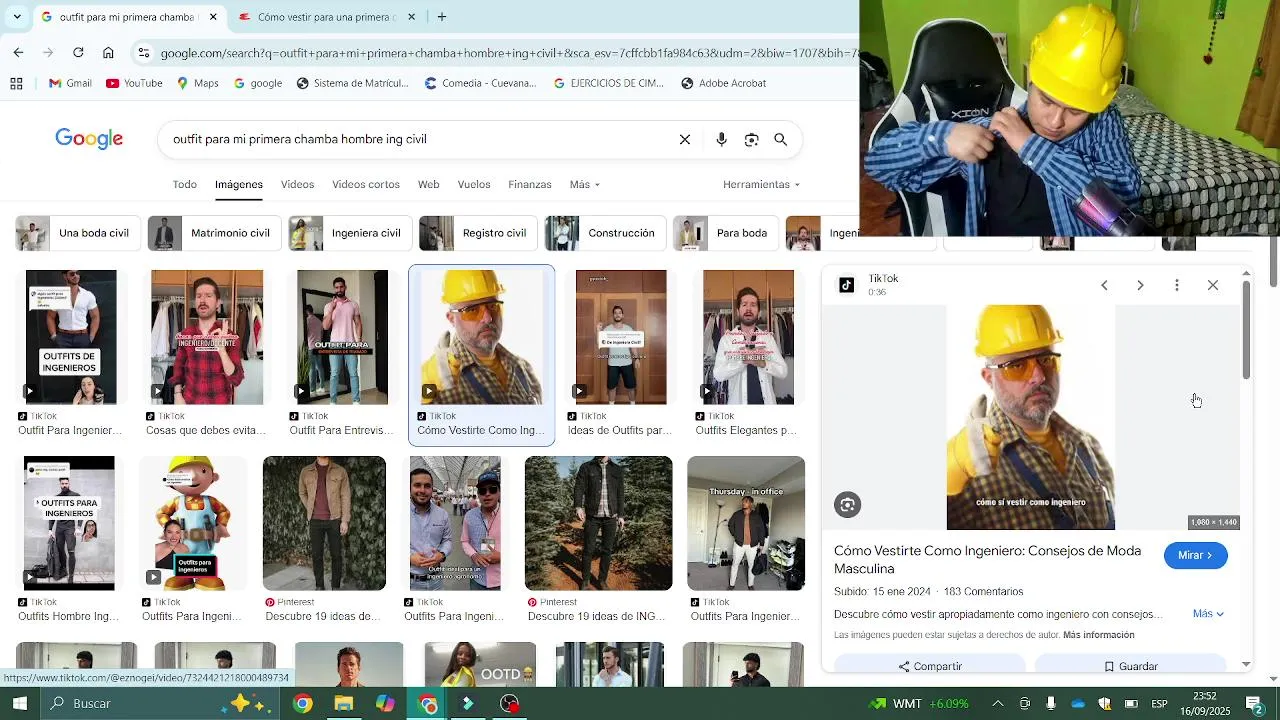1280x720 pixels.
Task: Show previous image in preview panel
Action: point(1104,285)
